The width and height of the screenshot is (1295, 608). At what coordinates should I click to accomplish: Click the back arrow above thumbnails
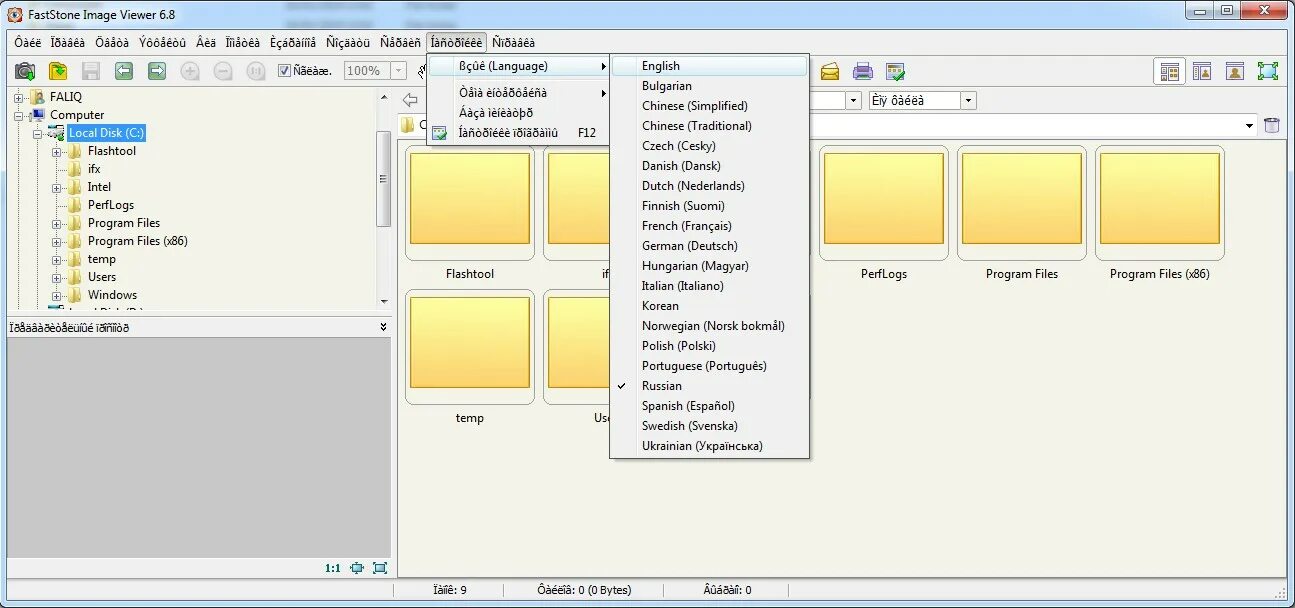pyautogui.click(x=409, y=100)
